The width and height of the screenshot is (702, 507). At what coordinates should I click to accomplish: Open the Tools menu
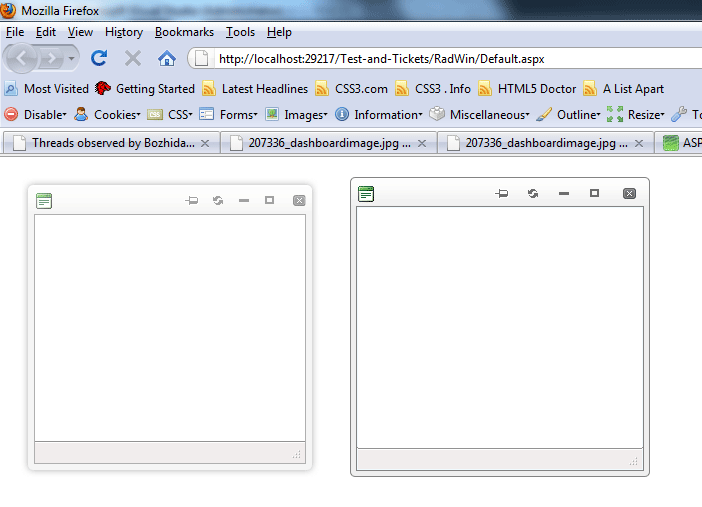click(x=240, y=32)
